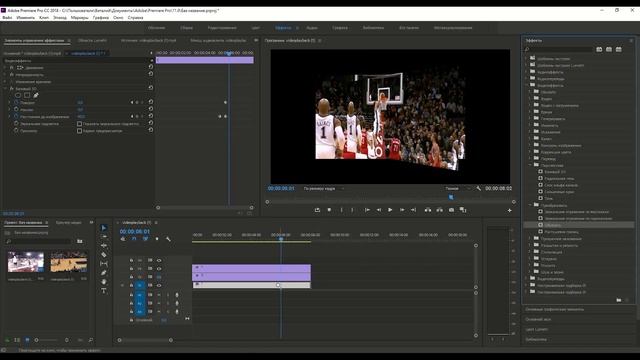Create new custom bin in Effects panel

(x=619, y=300)
